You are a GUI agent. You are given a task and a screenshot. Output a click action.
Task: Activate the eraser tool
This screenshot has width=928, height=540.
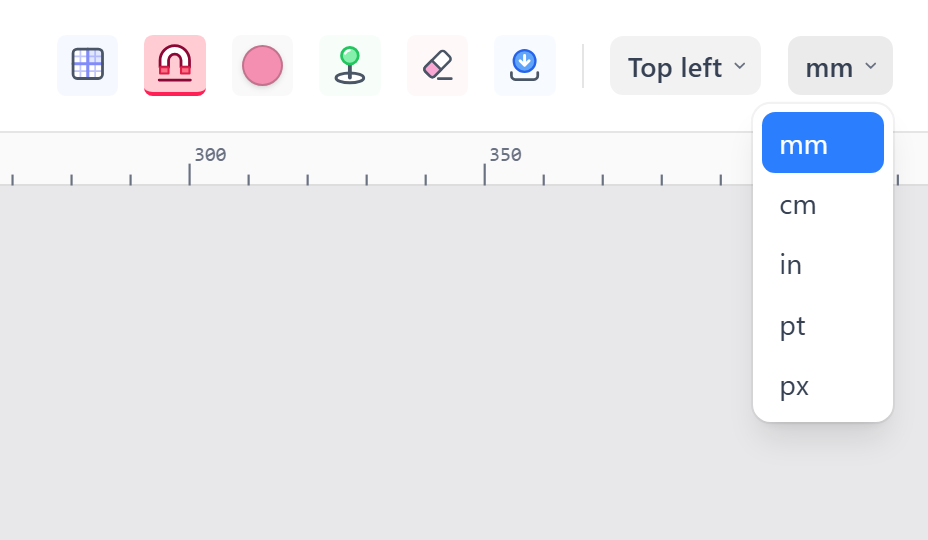click(x=437, y=65)
